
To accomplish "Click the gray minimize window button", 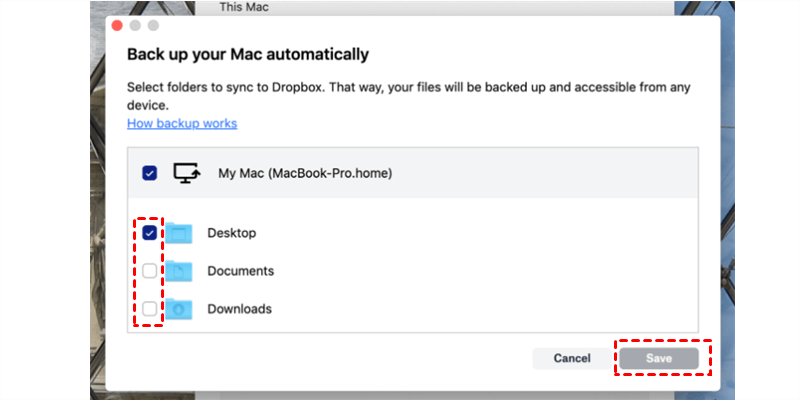I will click(x=136, y=23).
